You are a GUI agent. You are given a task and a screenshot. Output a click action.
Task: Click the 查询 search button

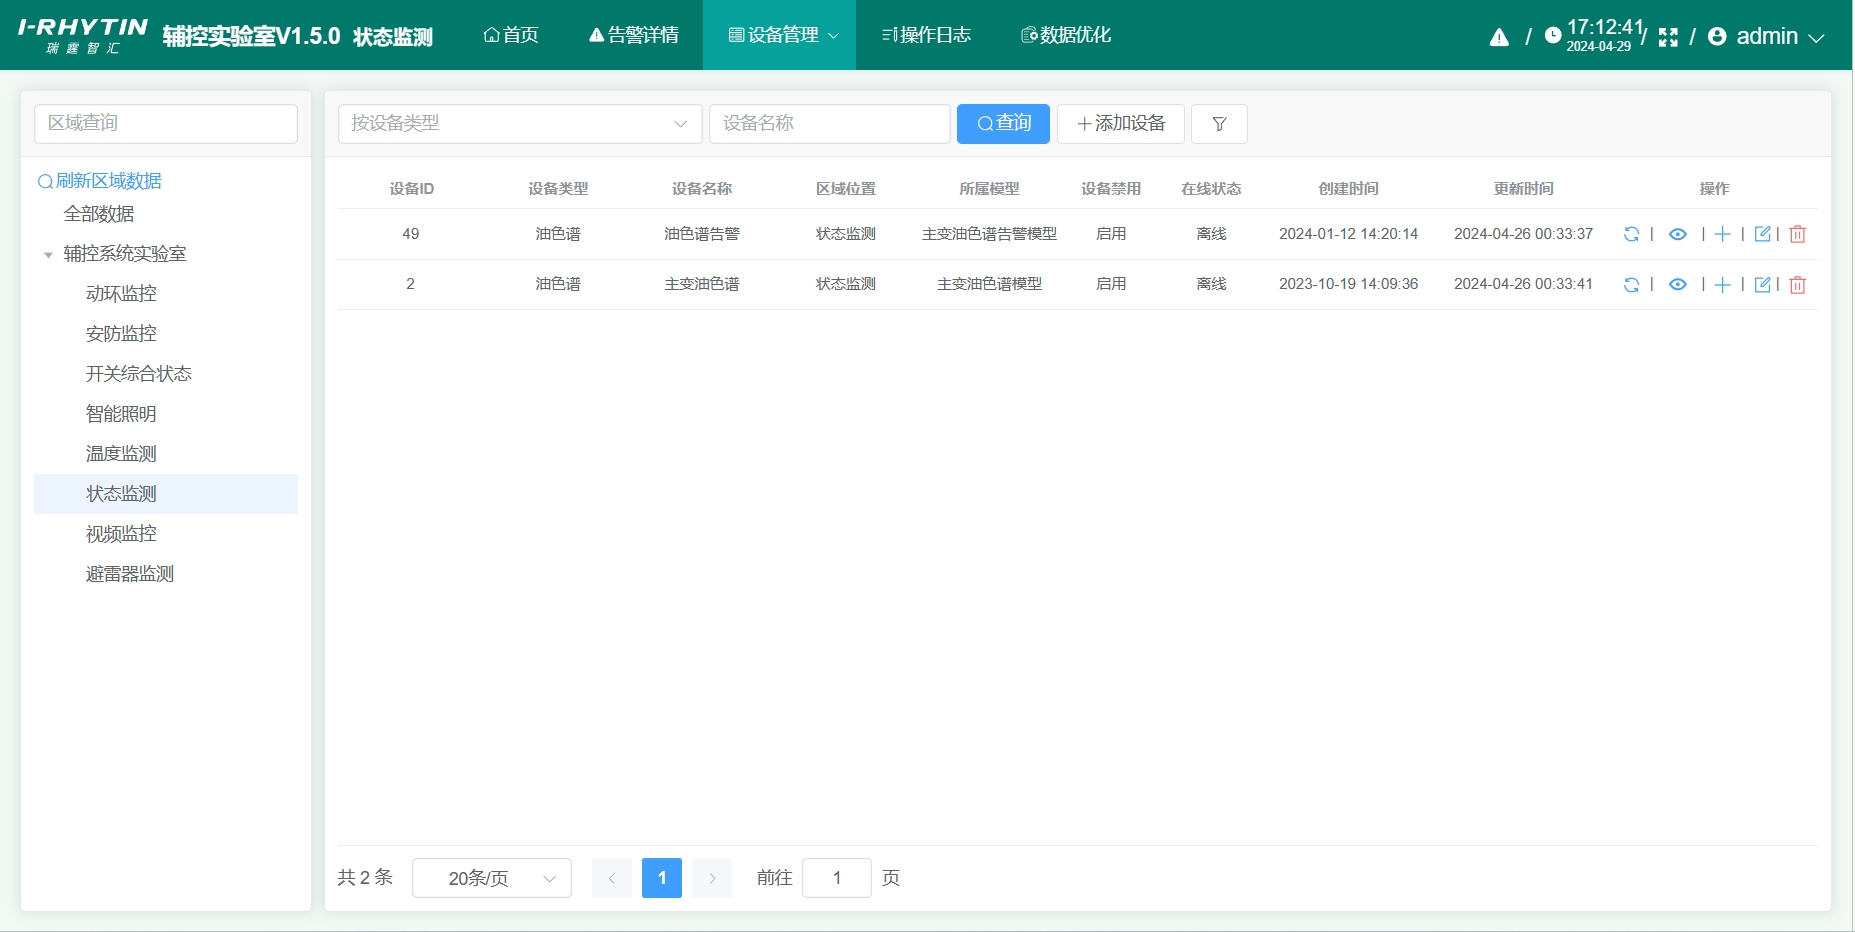pyautogui.click(x=1003, y=124)
